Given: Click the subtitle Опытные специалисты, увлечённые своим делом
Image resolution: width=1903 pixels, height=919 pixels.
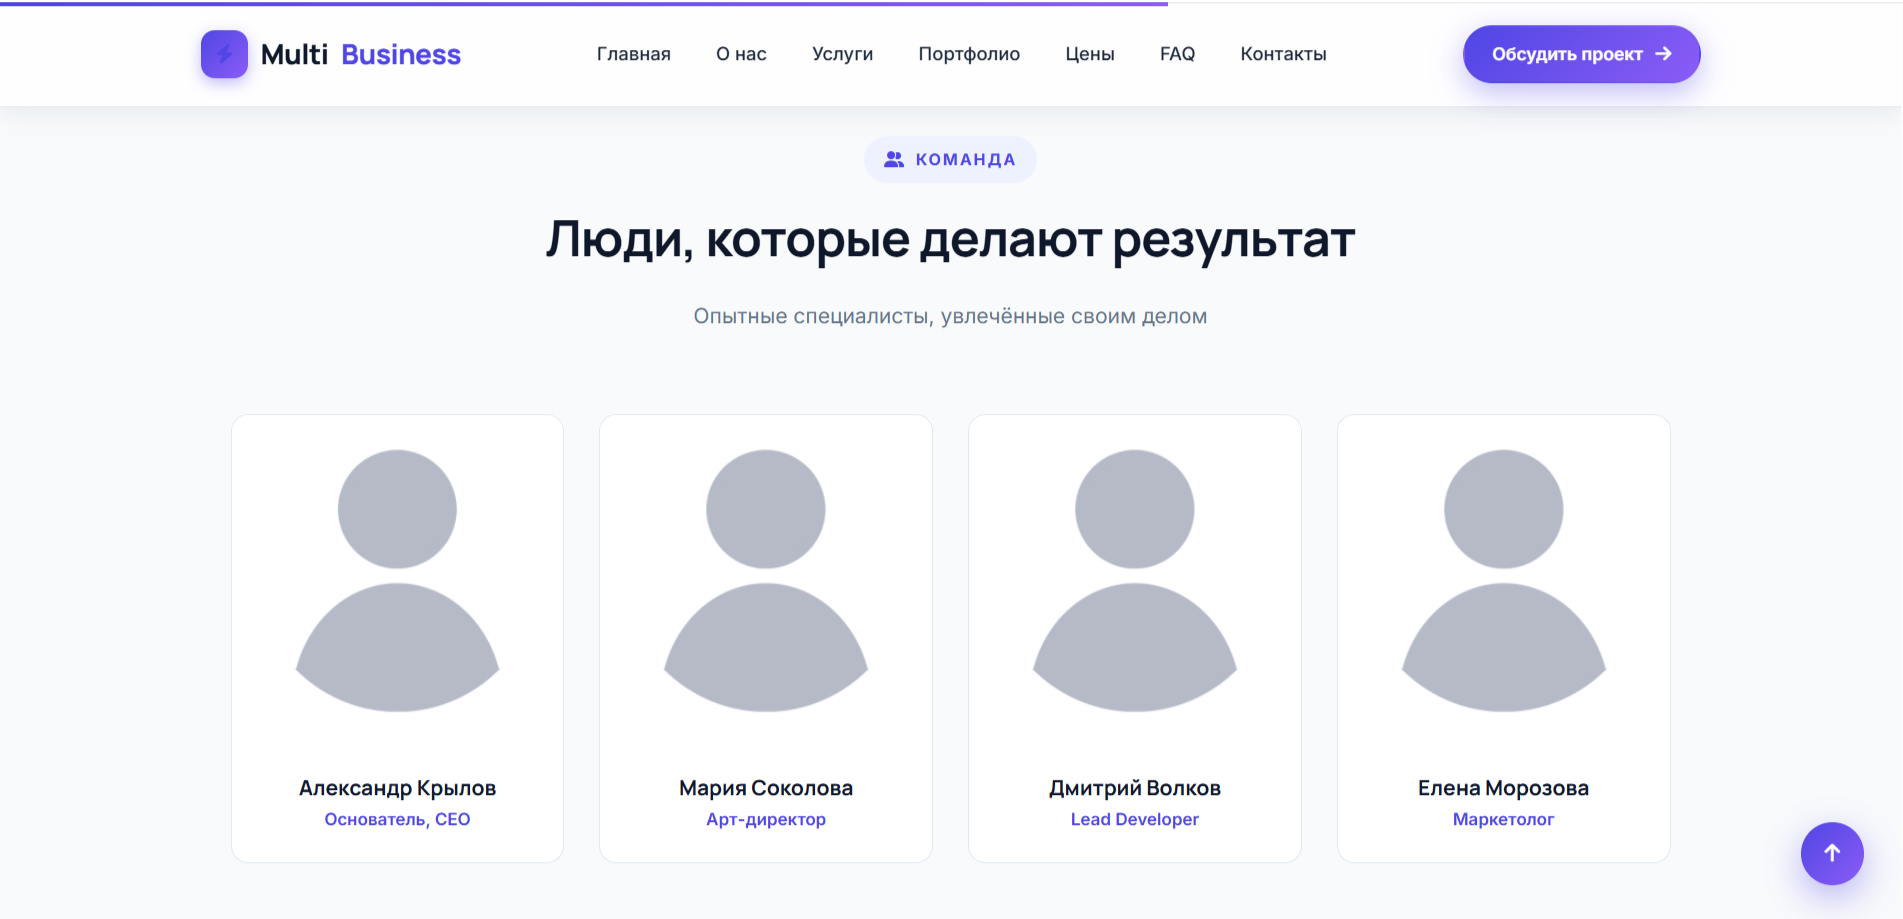Looking at the screenshot, I should click(x=951, y=316).
